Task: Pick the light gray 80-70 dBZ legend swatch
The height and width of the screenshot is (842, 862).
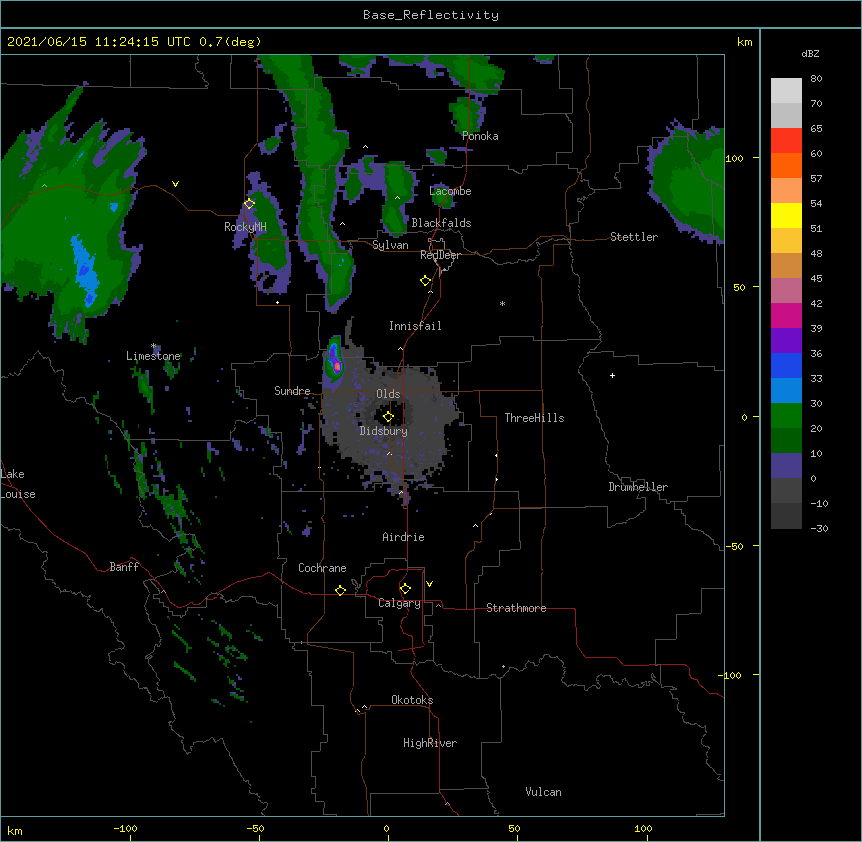Action: coord(786,91)
